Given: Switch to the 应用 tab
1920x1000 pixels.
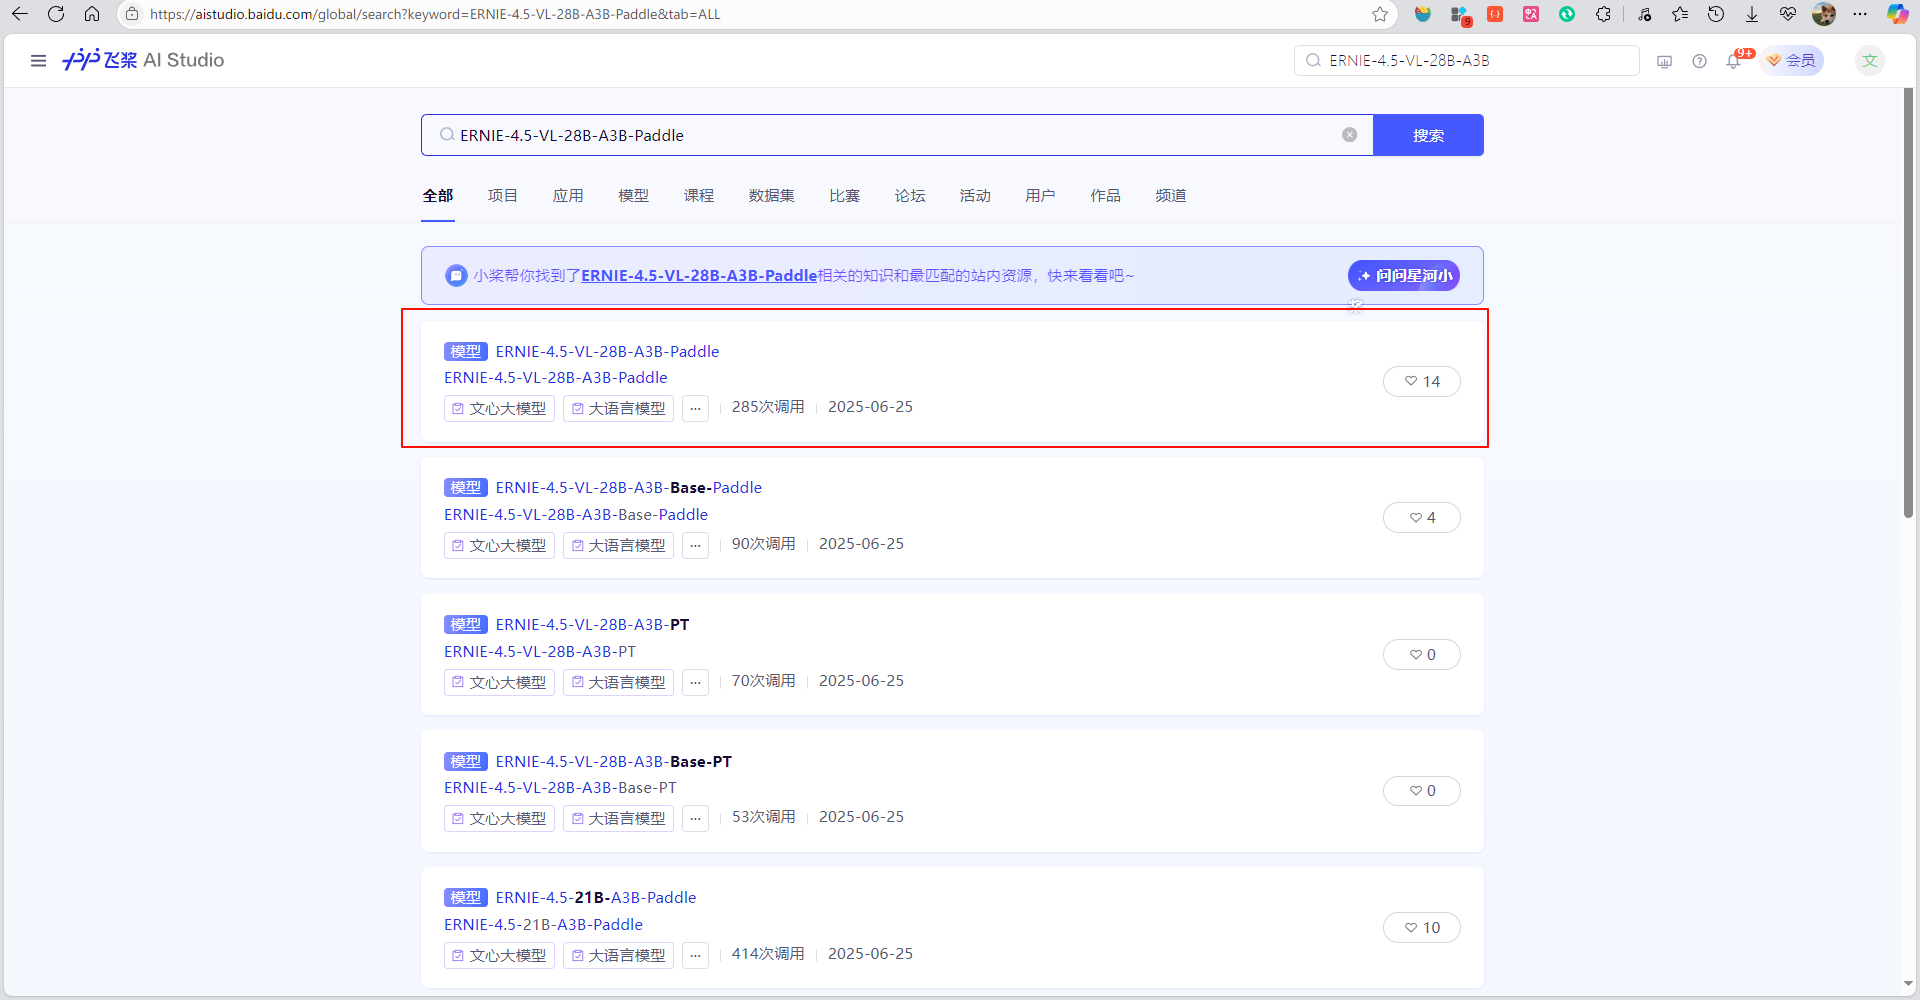Looking at the screenshot, I should tap(568, 196).
